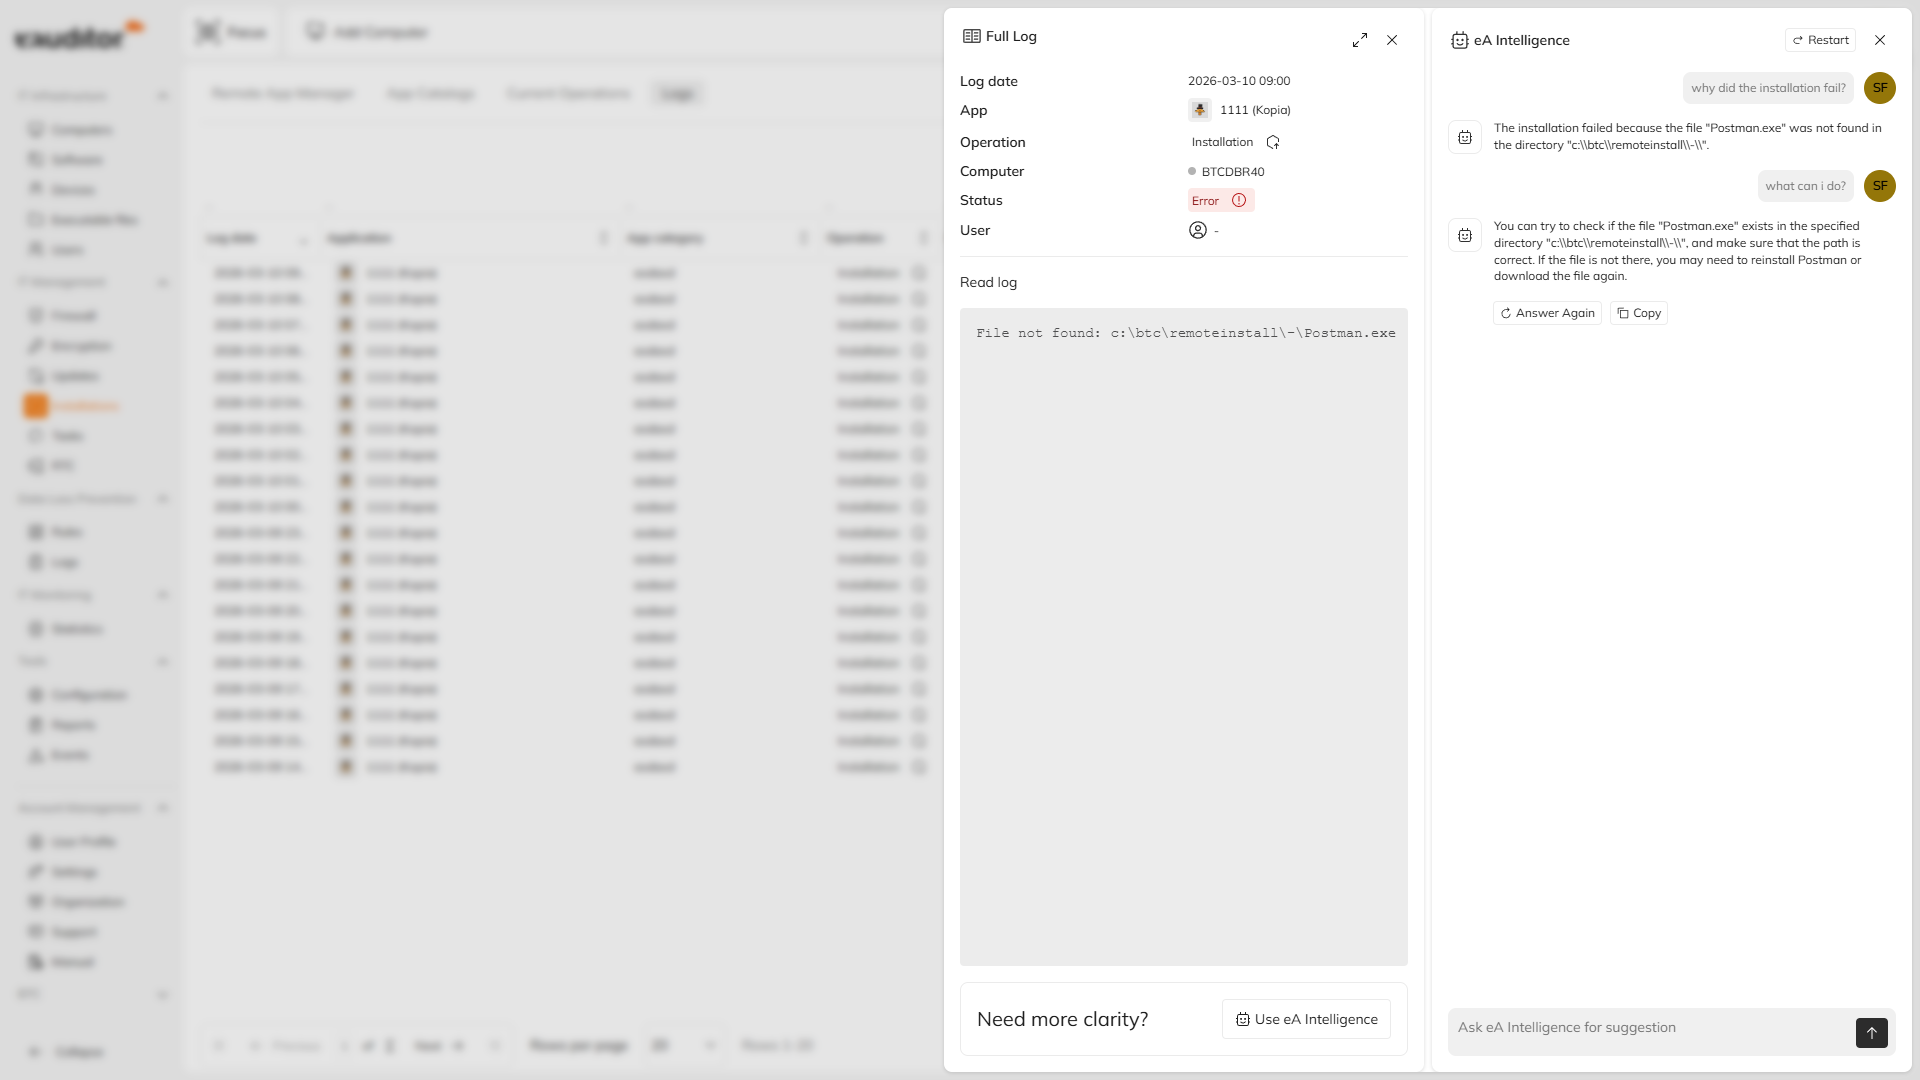Click the Kopia app icon thumbnail
1920x1080 pixels.
pos(1199,110)
